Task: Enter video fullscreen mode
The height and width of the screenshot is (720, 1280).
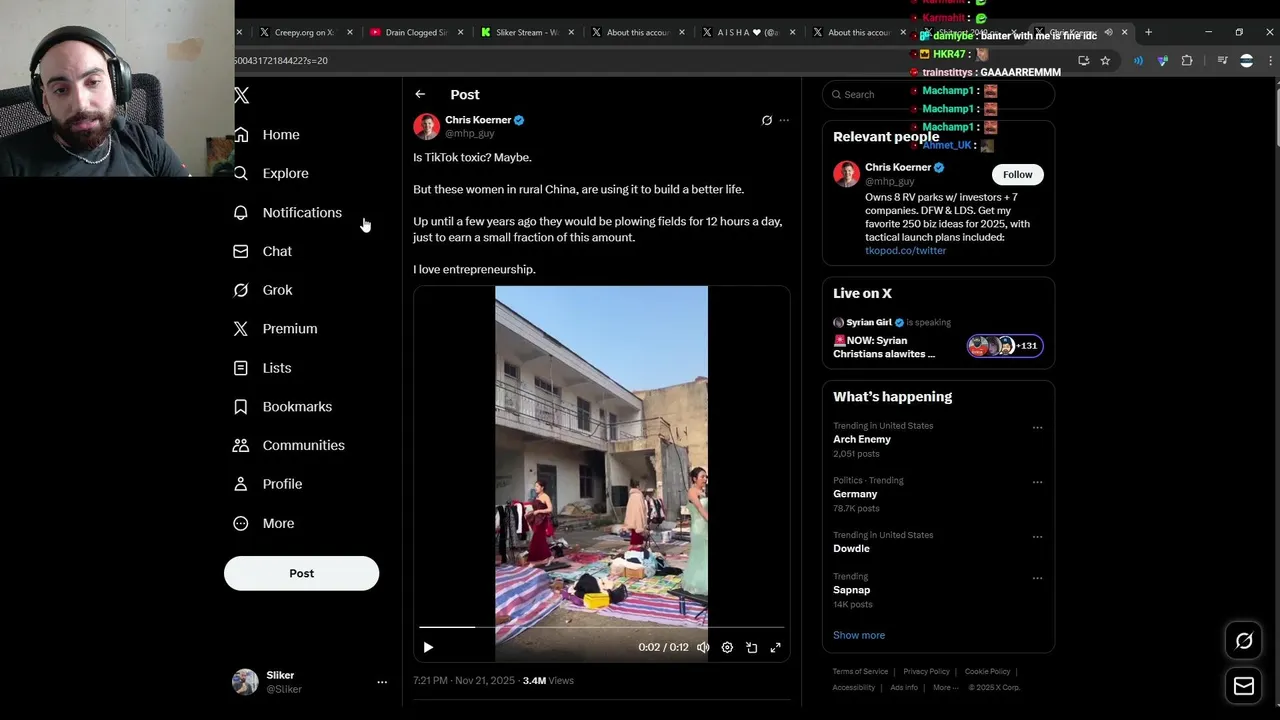Action: [775, 648]
